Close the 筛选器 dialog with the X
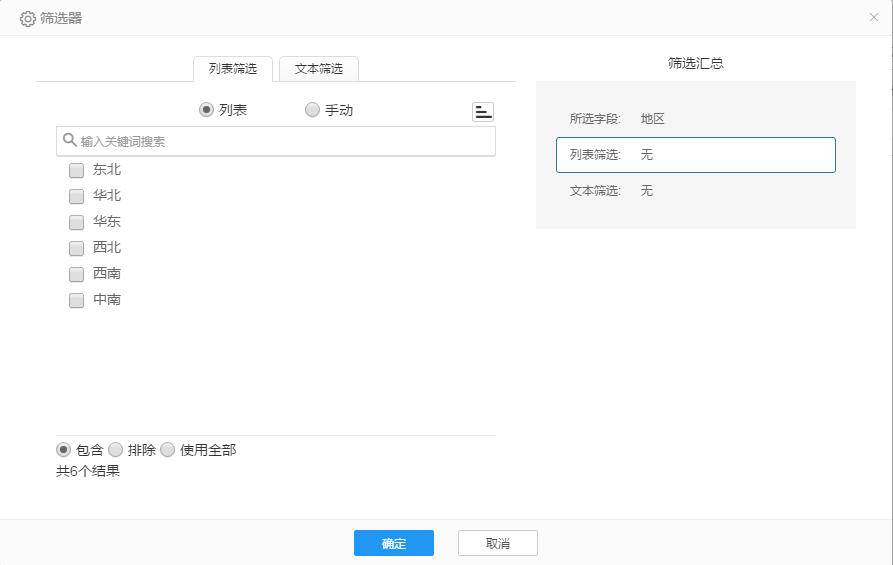Image resolution: width=893 pixels, height=565 pixels. (x=874, y=18)
